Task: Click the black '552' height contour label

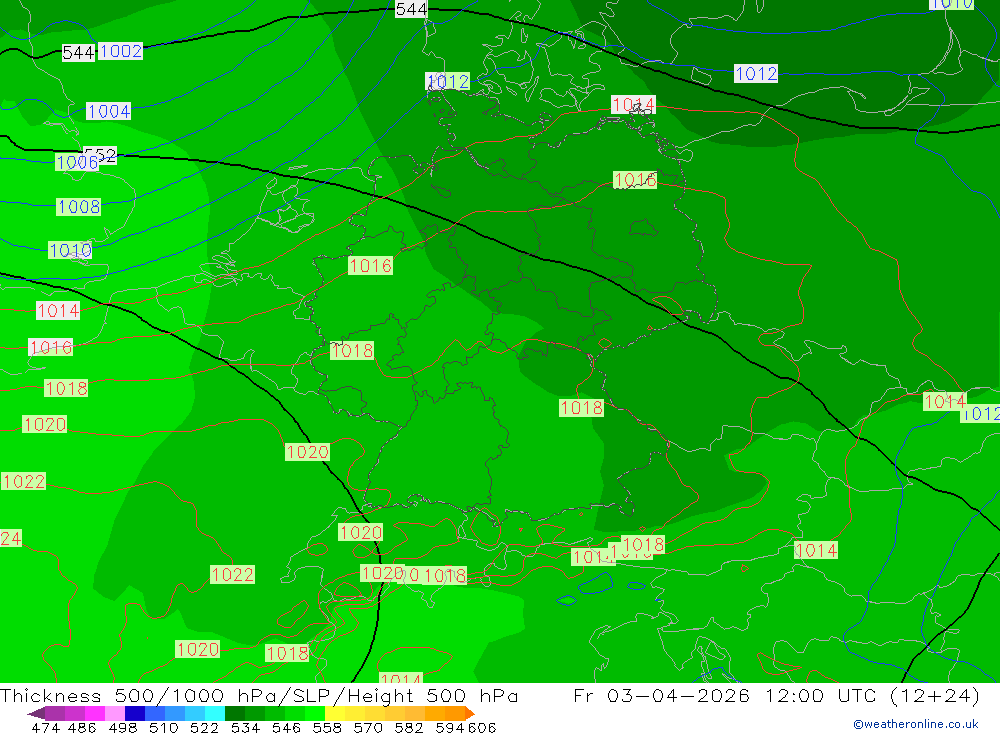Action: coord(101,154)
